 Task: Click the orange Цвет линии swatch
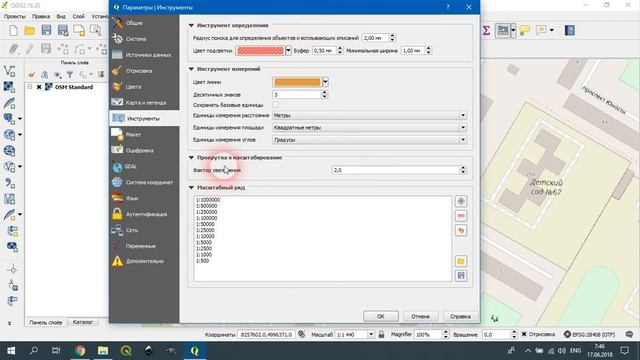click(x=297, y=82)
